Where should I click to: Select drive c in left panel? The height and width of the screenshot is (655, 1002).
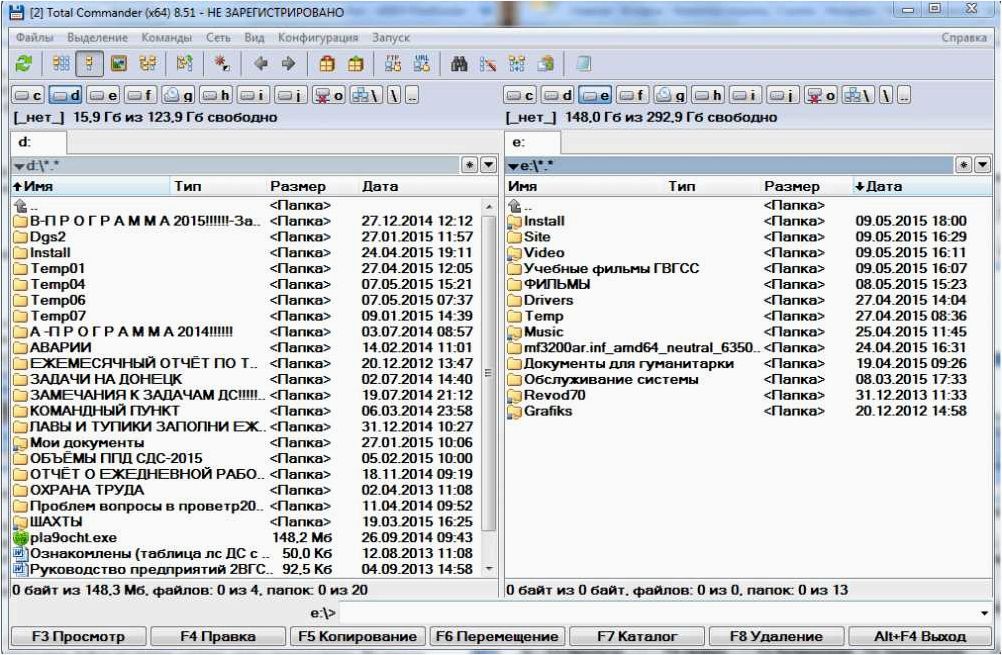[28, 96]
